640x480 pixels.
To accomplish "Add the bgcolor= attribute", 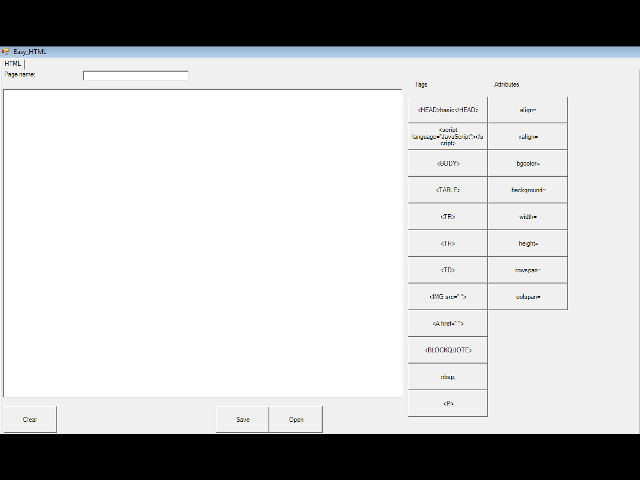I will click(x=527, y=163).
